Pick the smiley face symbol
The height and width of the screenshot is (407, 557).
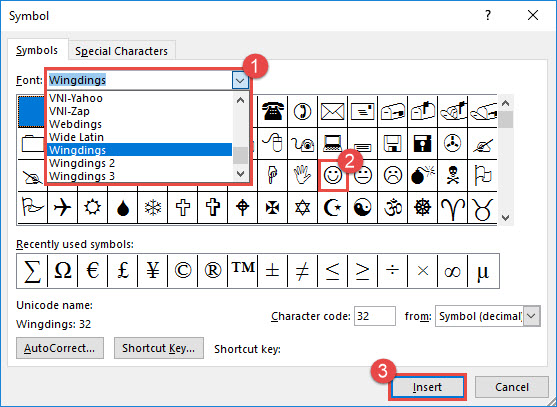[333, 175]
